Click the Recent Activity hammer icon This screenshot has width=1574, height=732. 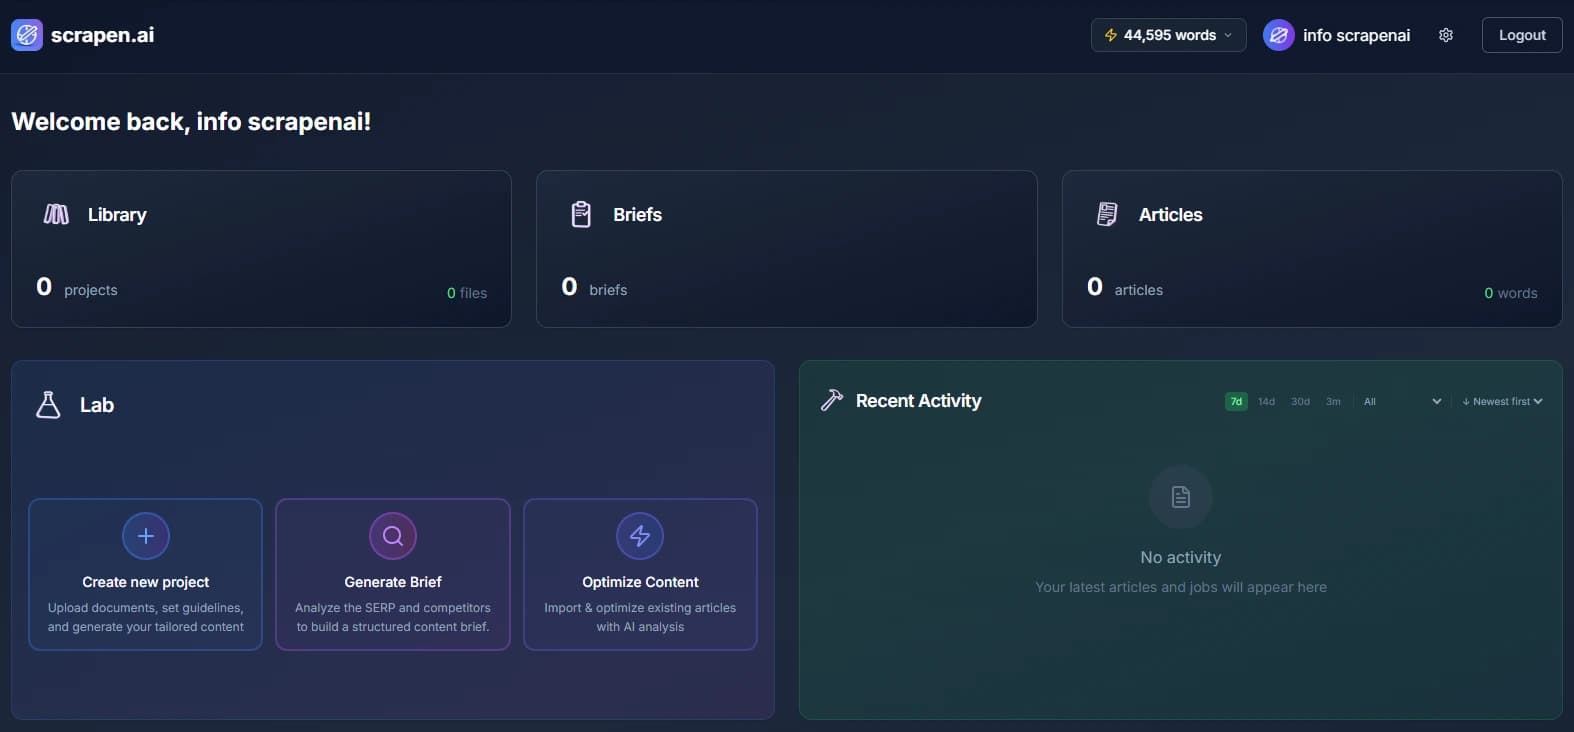point(832,400)
